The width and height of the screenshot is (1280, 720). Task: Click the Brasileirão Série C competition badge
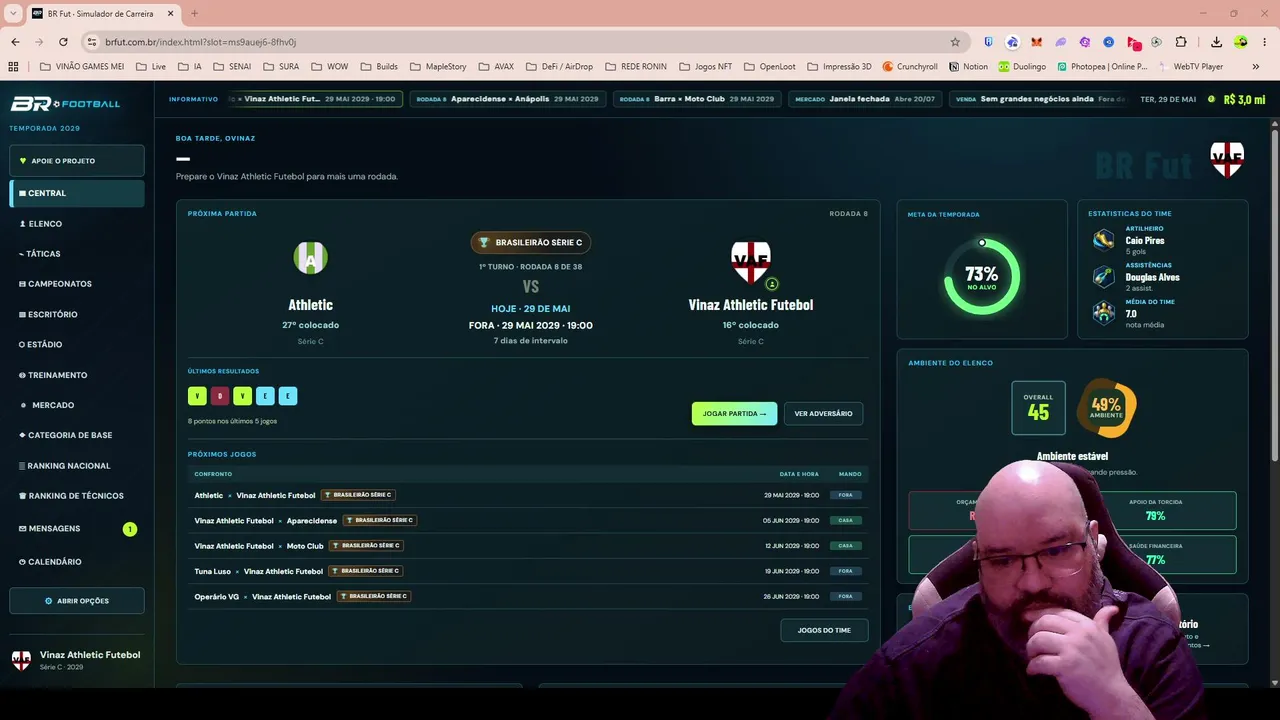531,242
